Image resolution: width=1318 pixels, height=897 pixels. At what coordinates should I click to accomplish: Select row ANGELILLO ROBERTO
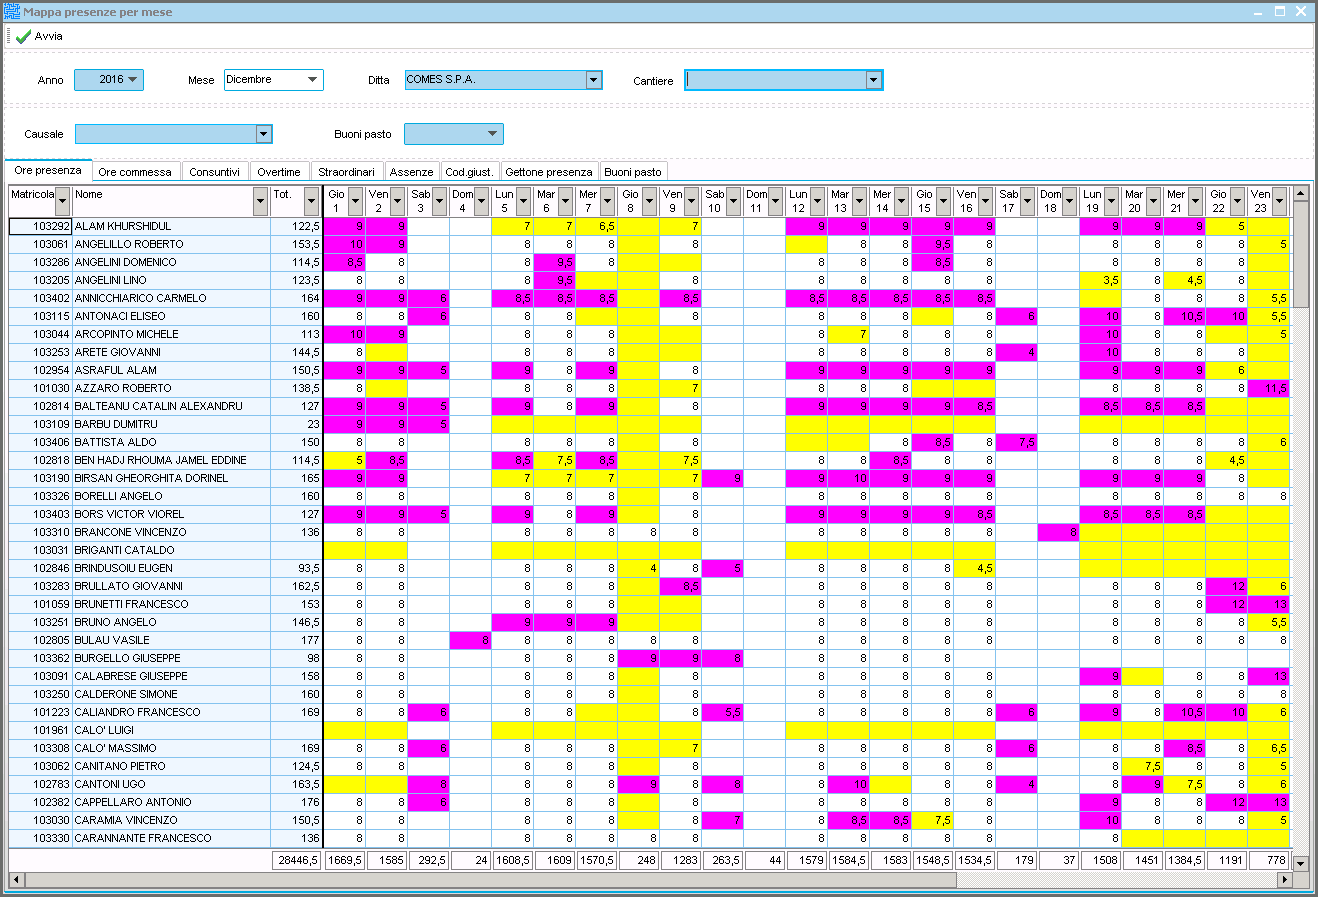point(650,244)
